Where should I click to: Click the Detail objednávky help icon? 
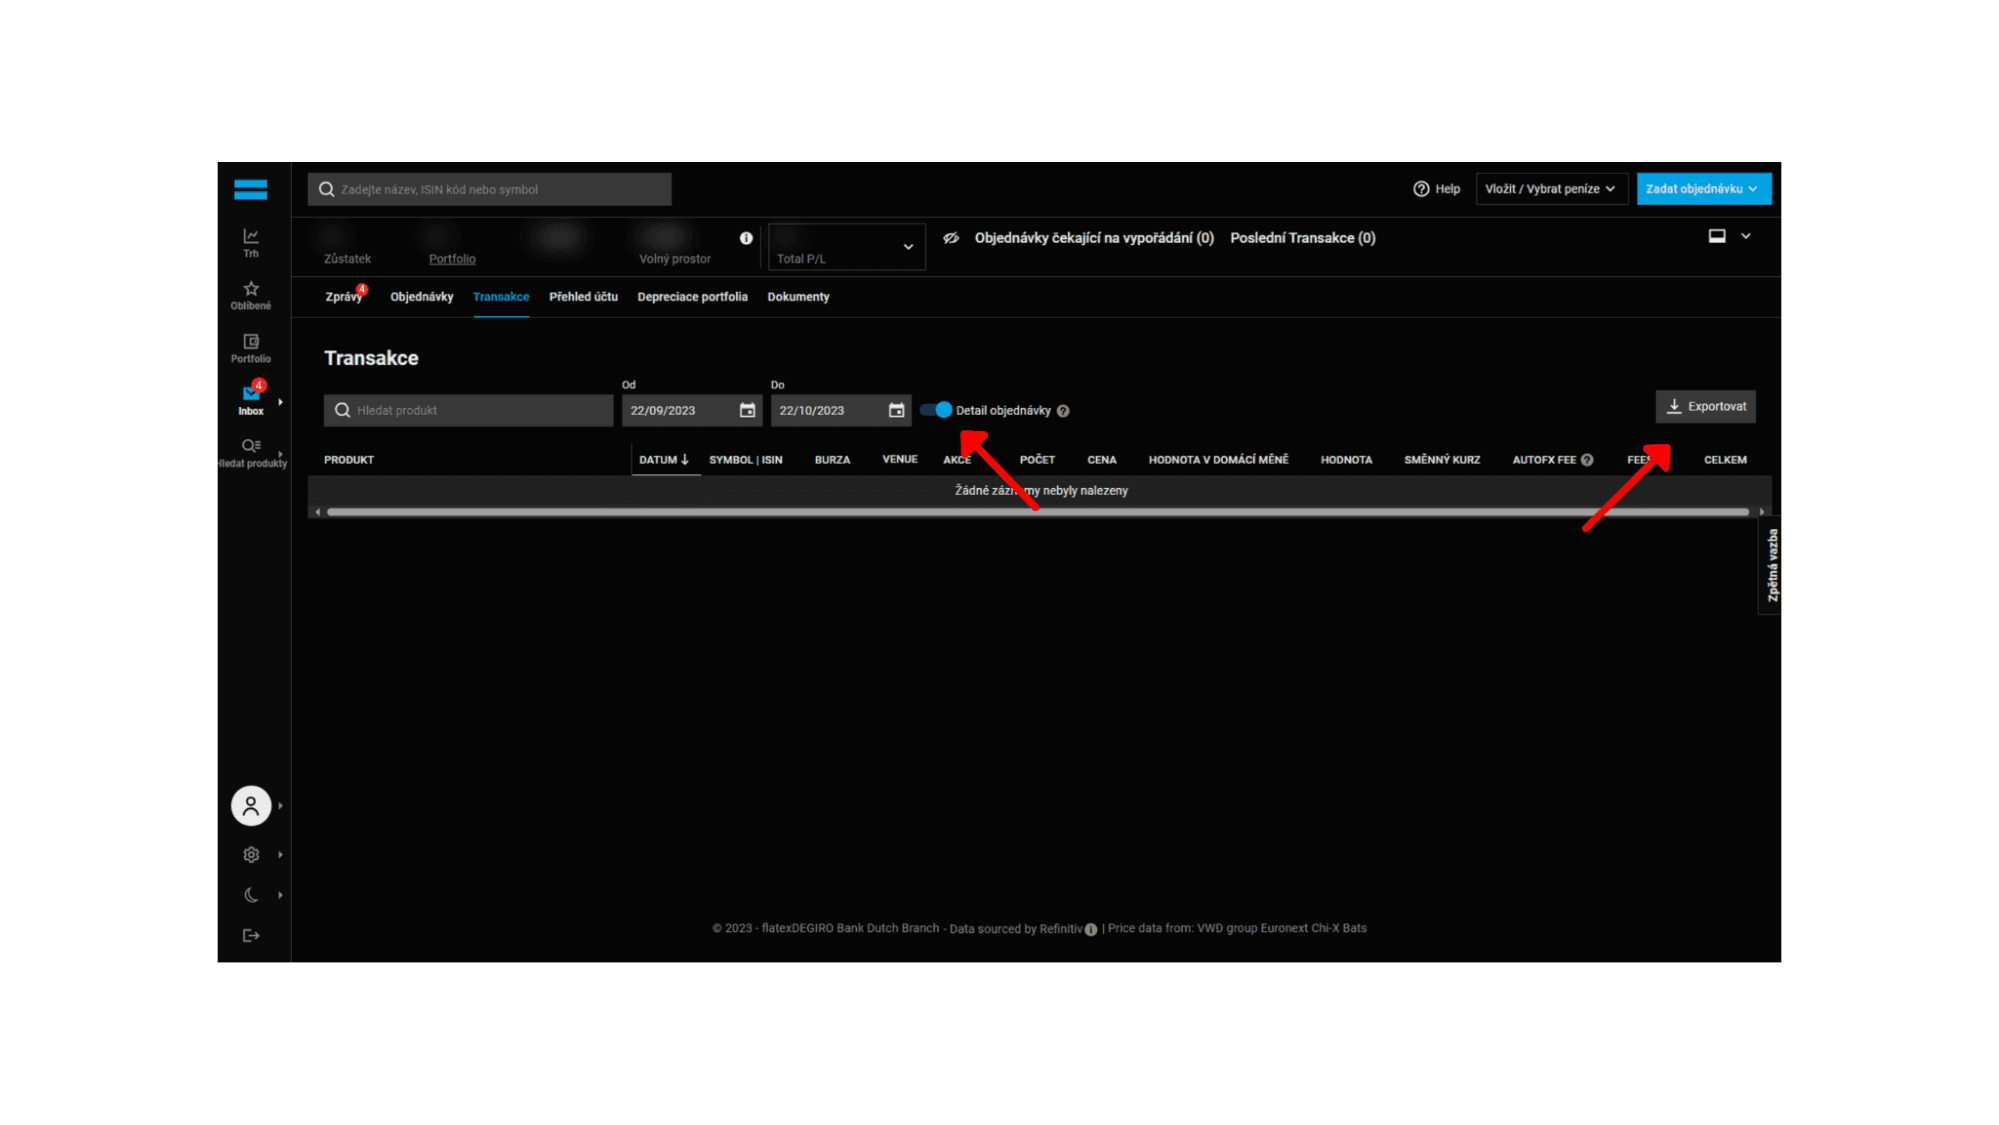pyautogui.click(x=1063, y=411)
